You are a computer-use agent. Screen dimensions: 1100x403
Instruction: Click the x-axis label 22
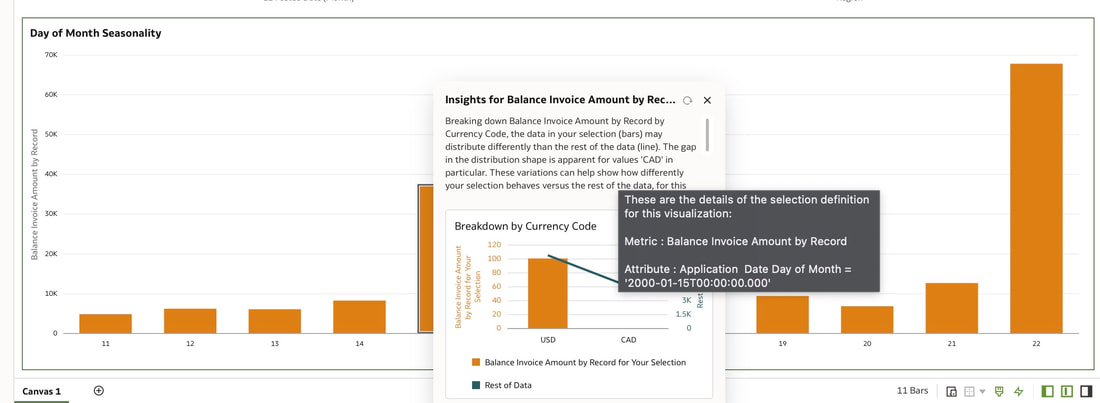tap(1036, 344)
